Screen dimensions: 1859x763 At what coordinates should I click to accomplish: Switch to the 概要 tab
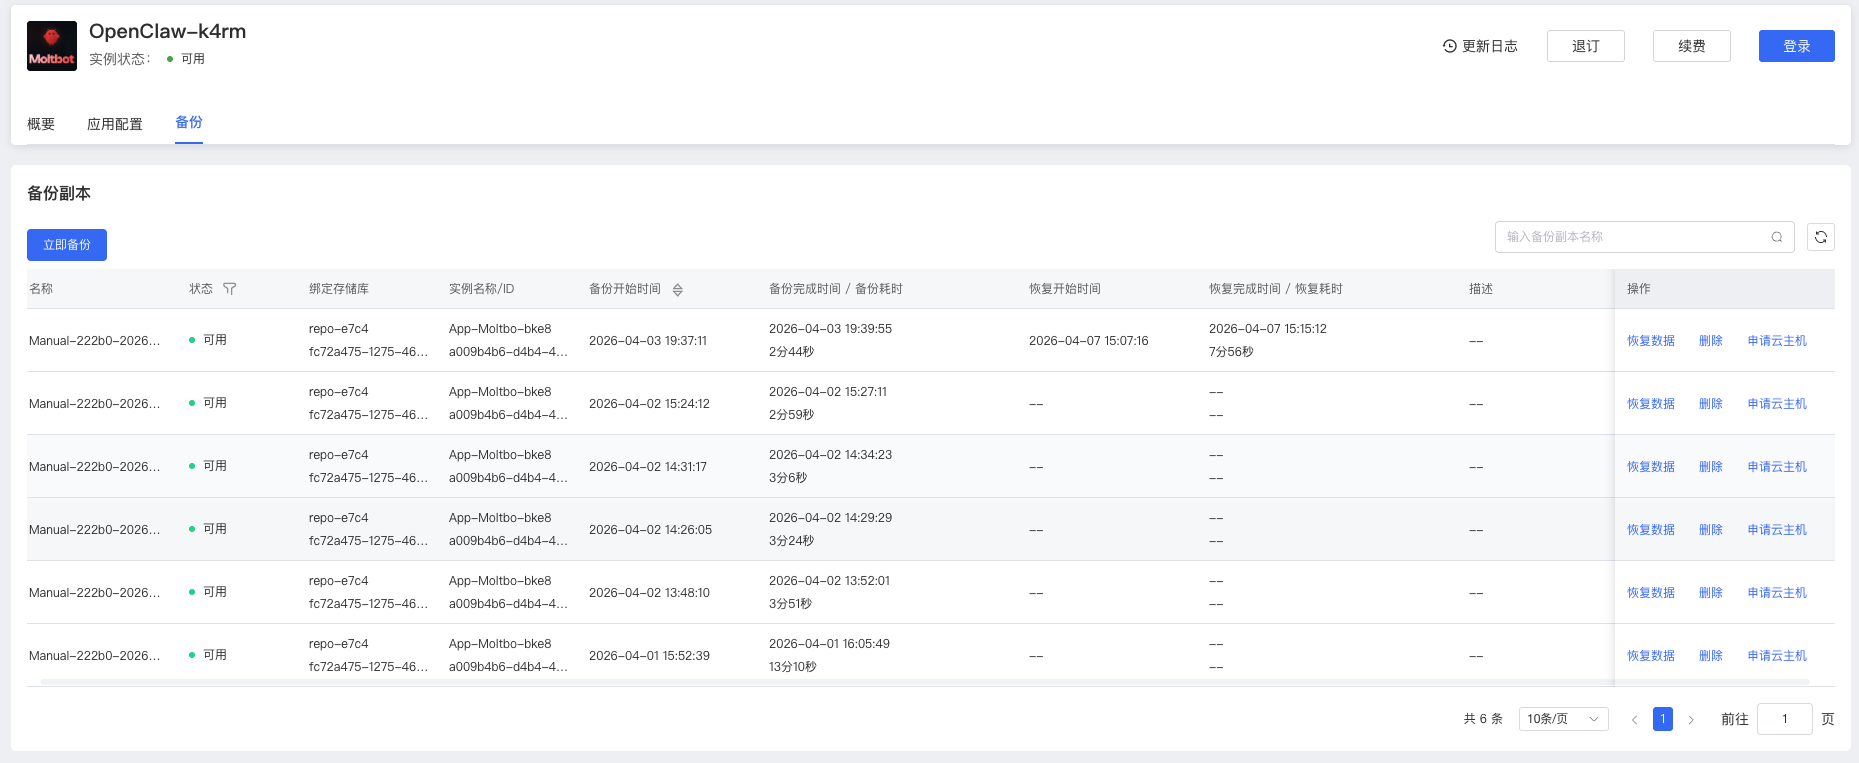41,124
